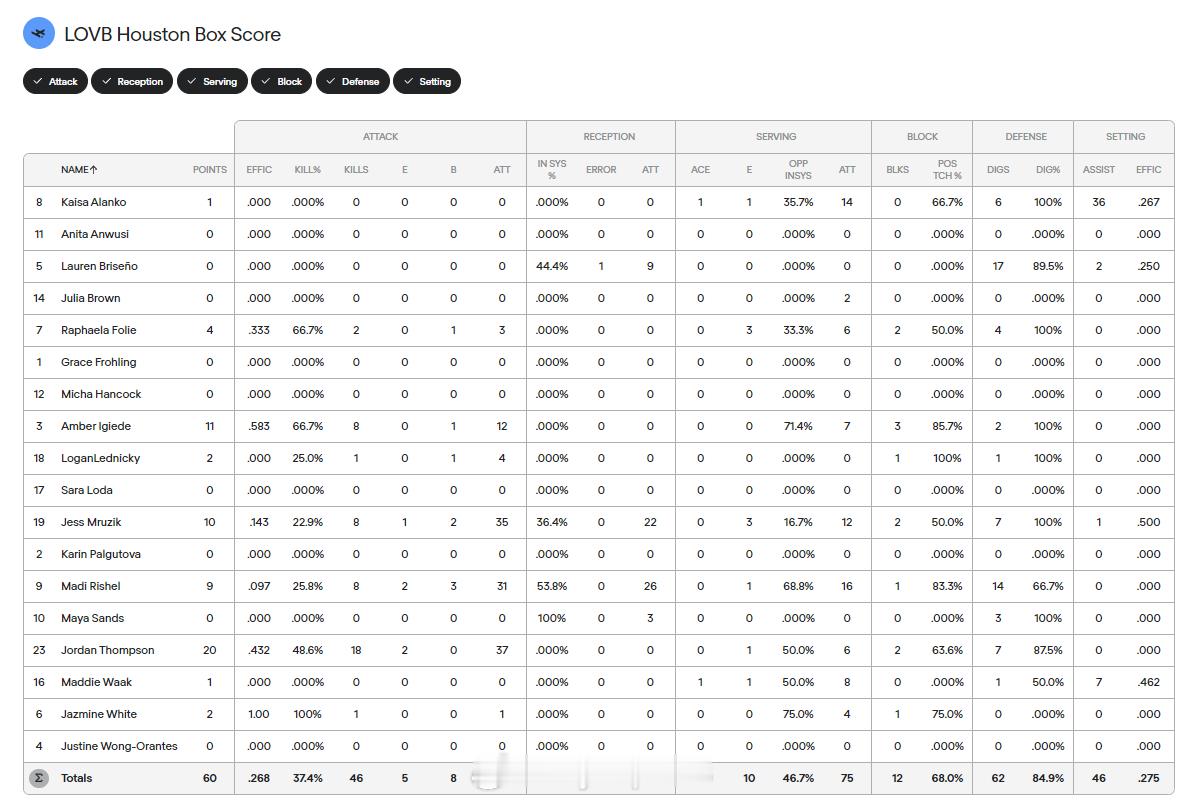Select player Jordan Thompson

[107, 650]
